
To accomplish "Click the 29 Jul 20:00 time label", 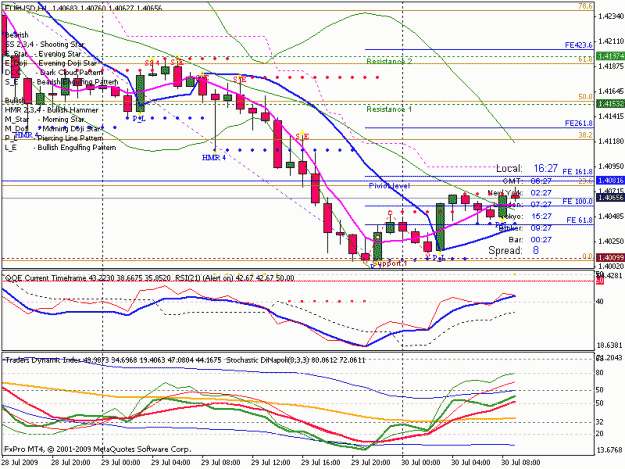I will [x=371, y=462].
